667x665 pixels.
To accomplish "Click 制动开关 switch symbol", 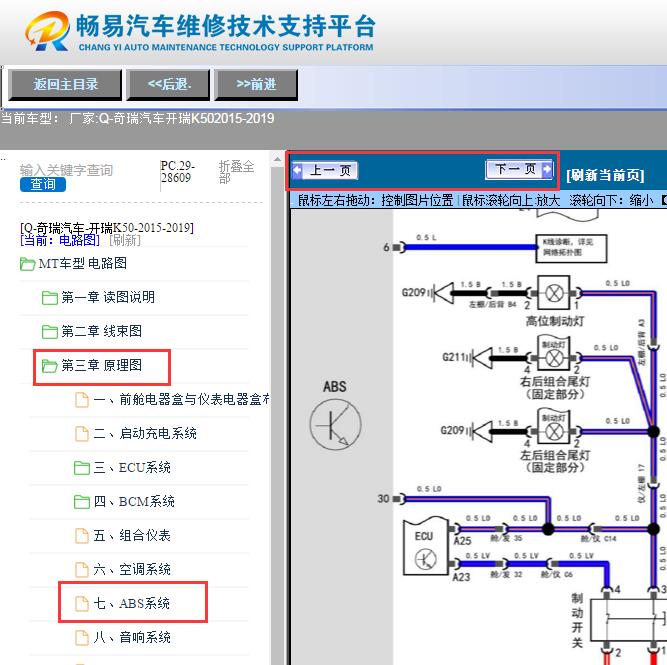I will (x=628, y=621).
